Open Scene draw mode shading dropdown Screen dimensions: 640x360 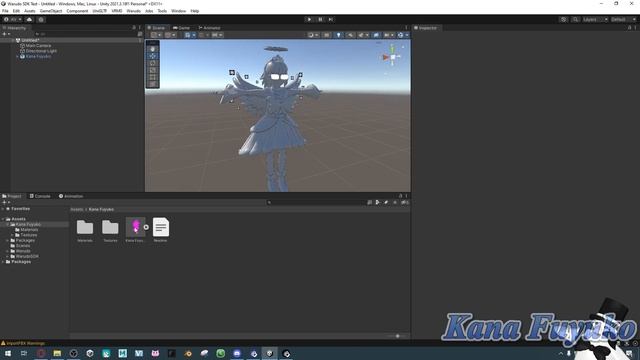pos(313,35)
